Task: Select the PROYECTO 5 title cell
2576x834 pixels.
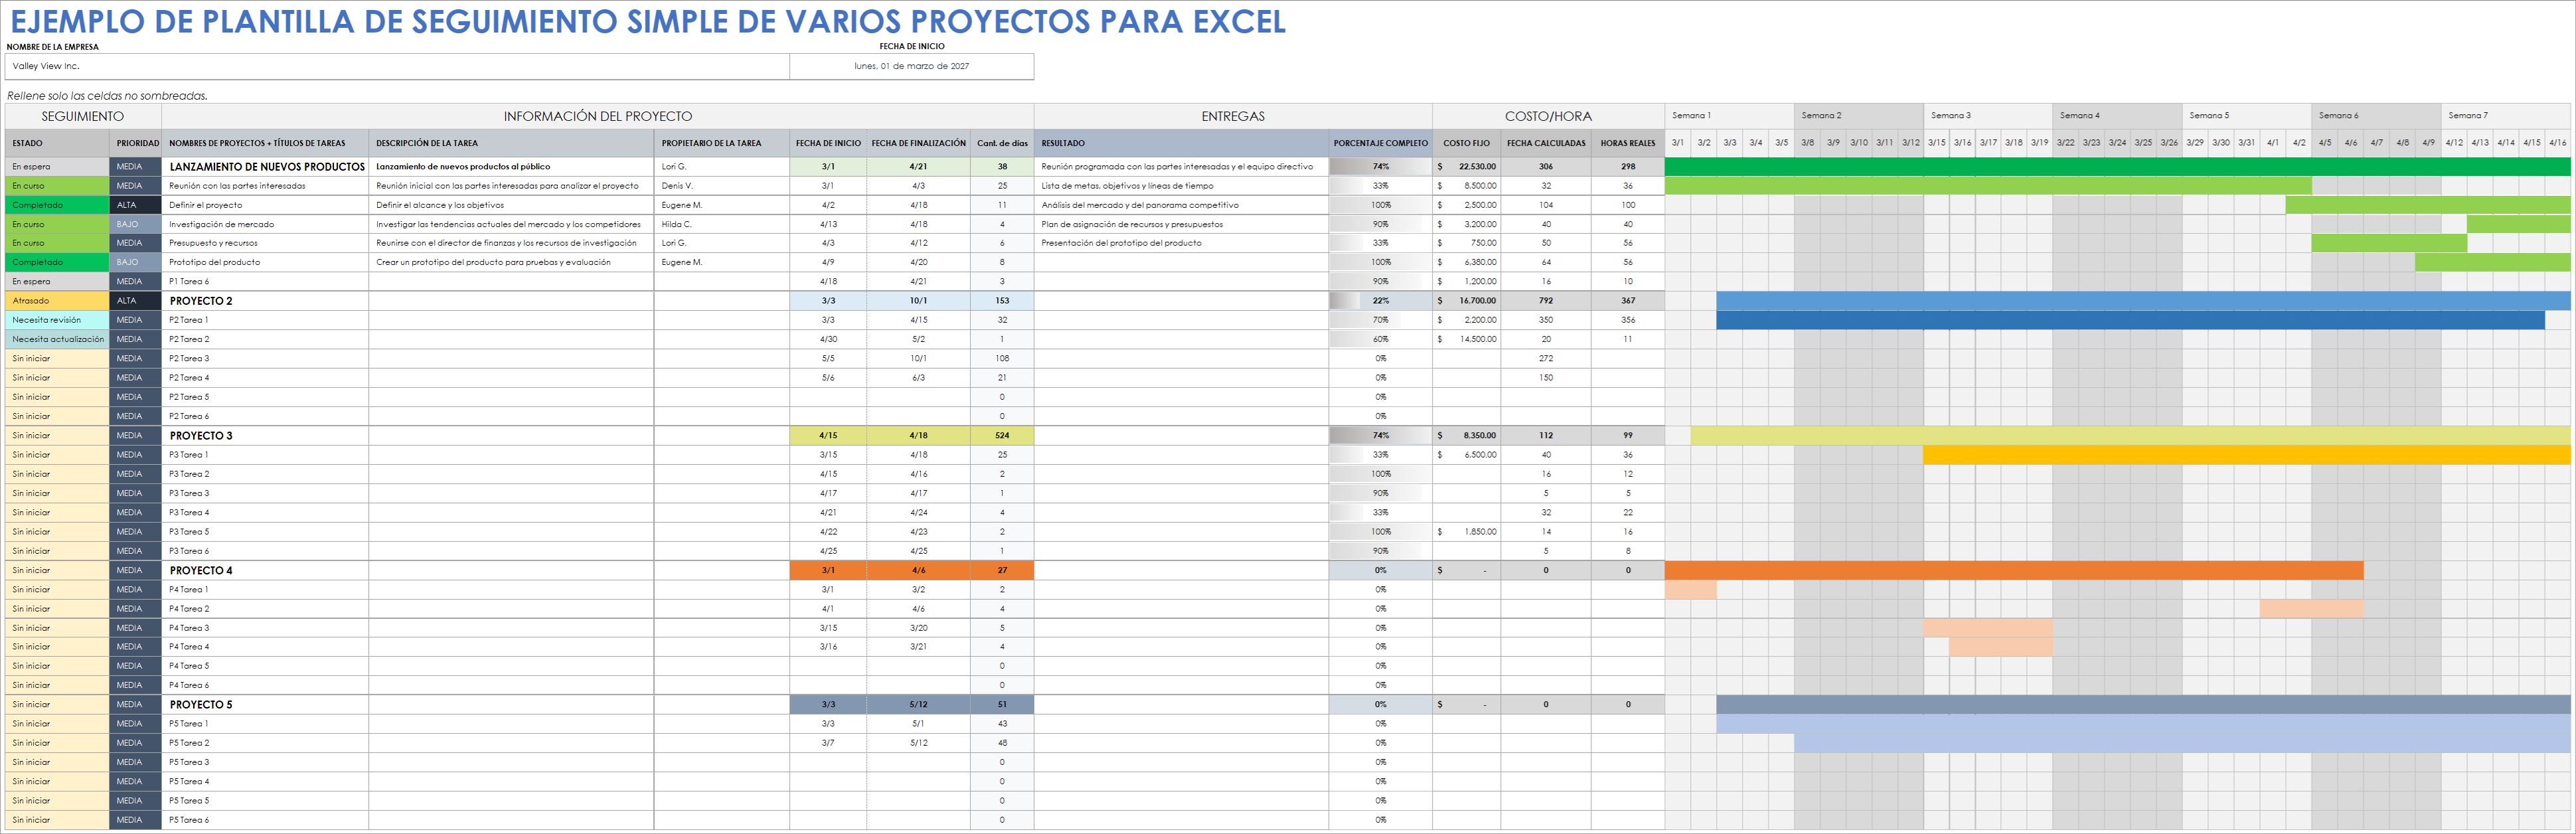Action: [200, 704]
